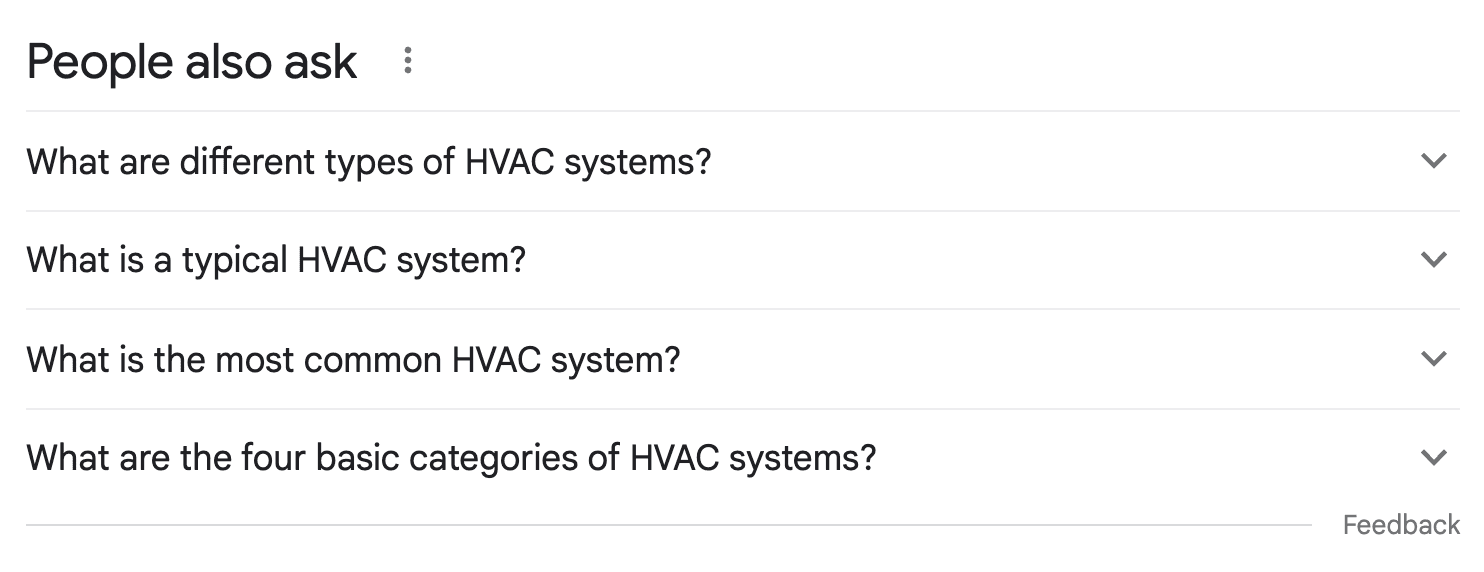The height and width of the screenshot is (572, 1484).
Task: Click the Feedback link
Action: pos(1400,525)
